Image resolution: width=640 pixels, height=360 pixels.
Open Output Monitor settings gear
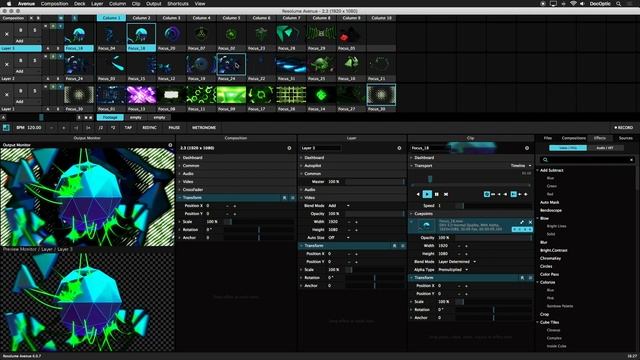[170, 145]
